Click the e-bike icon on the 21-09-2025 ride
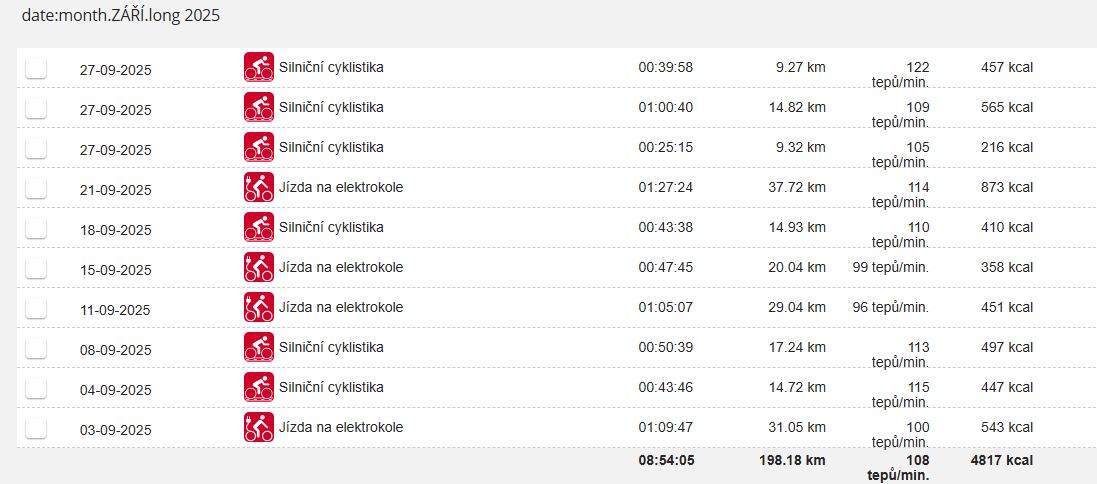The width and height of the screenshot is (1097, 484). [259, 187]
